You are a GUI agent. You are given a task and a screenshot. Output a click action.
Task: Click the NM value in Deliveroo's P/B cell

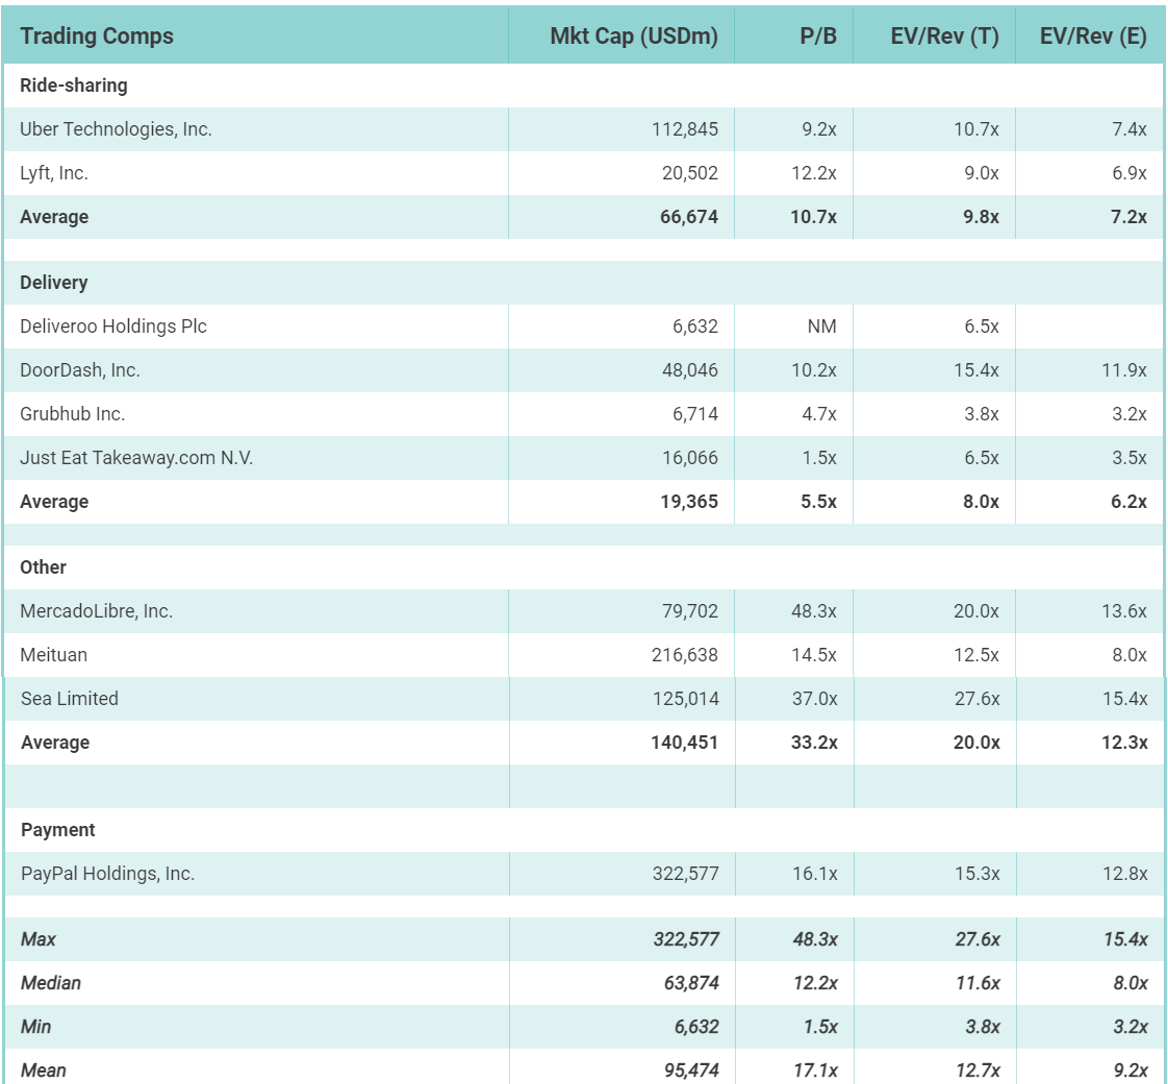click(x=822, y=326)
